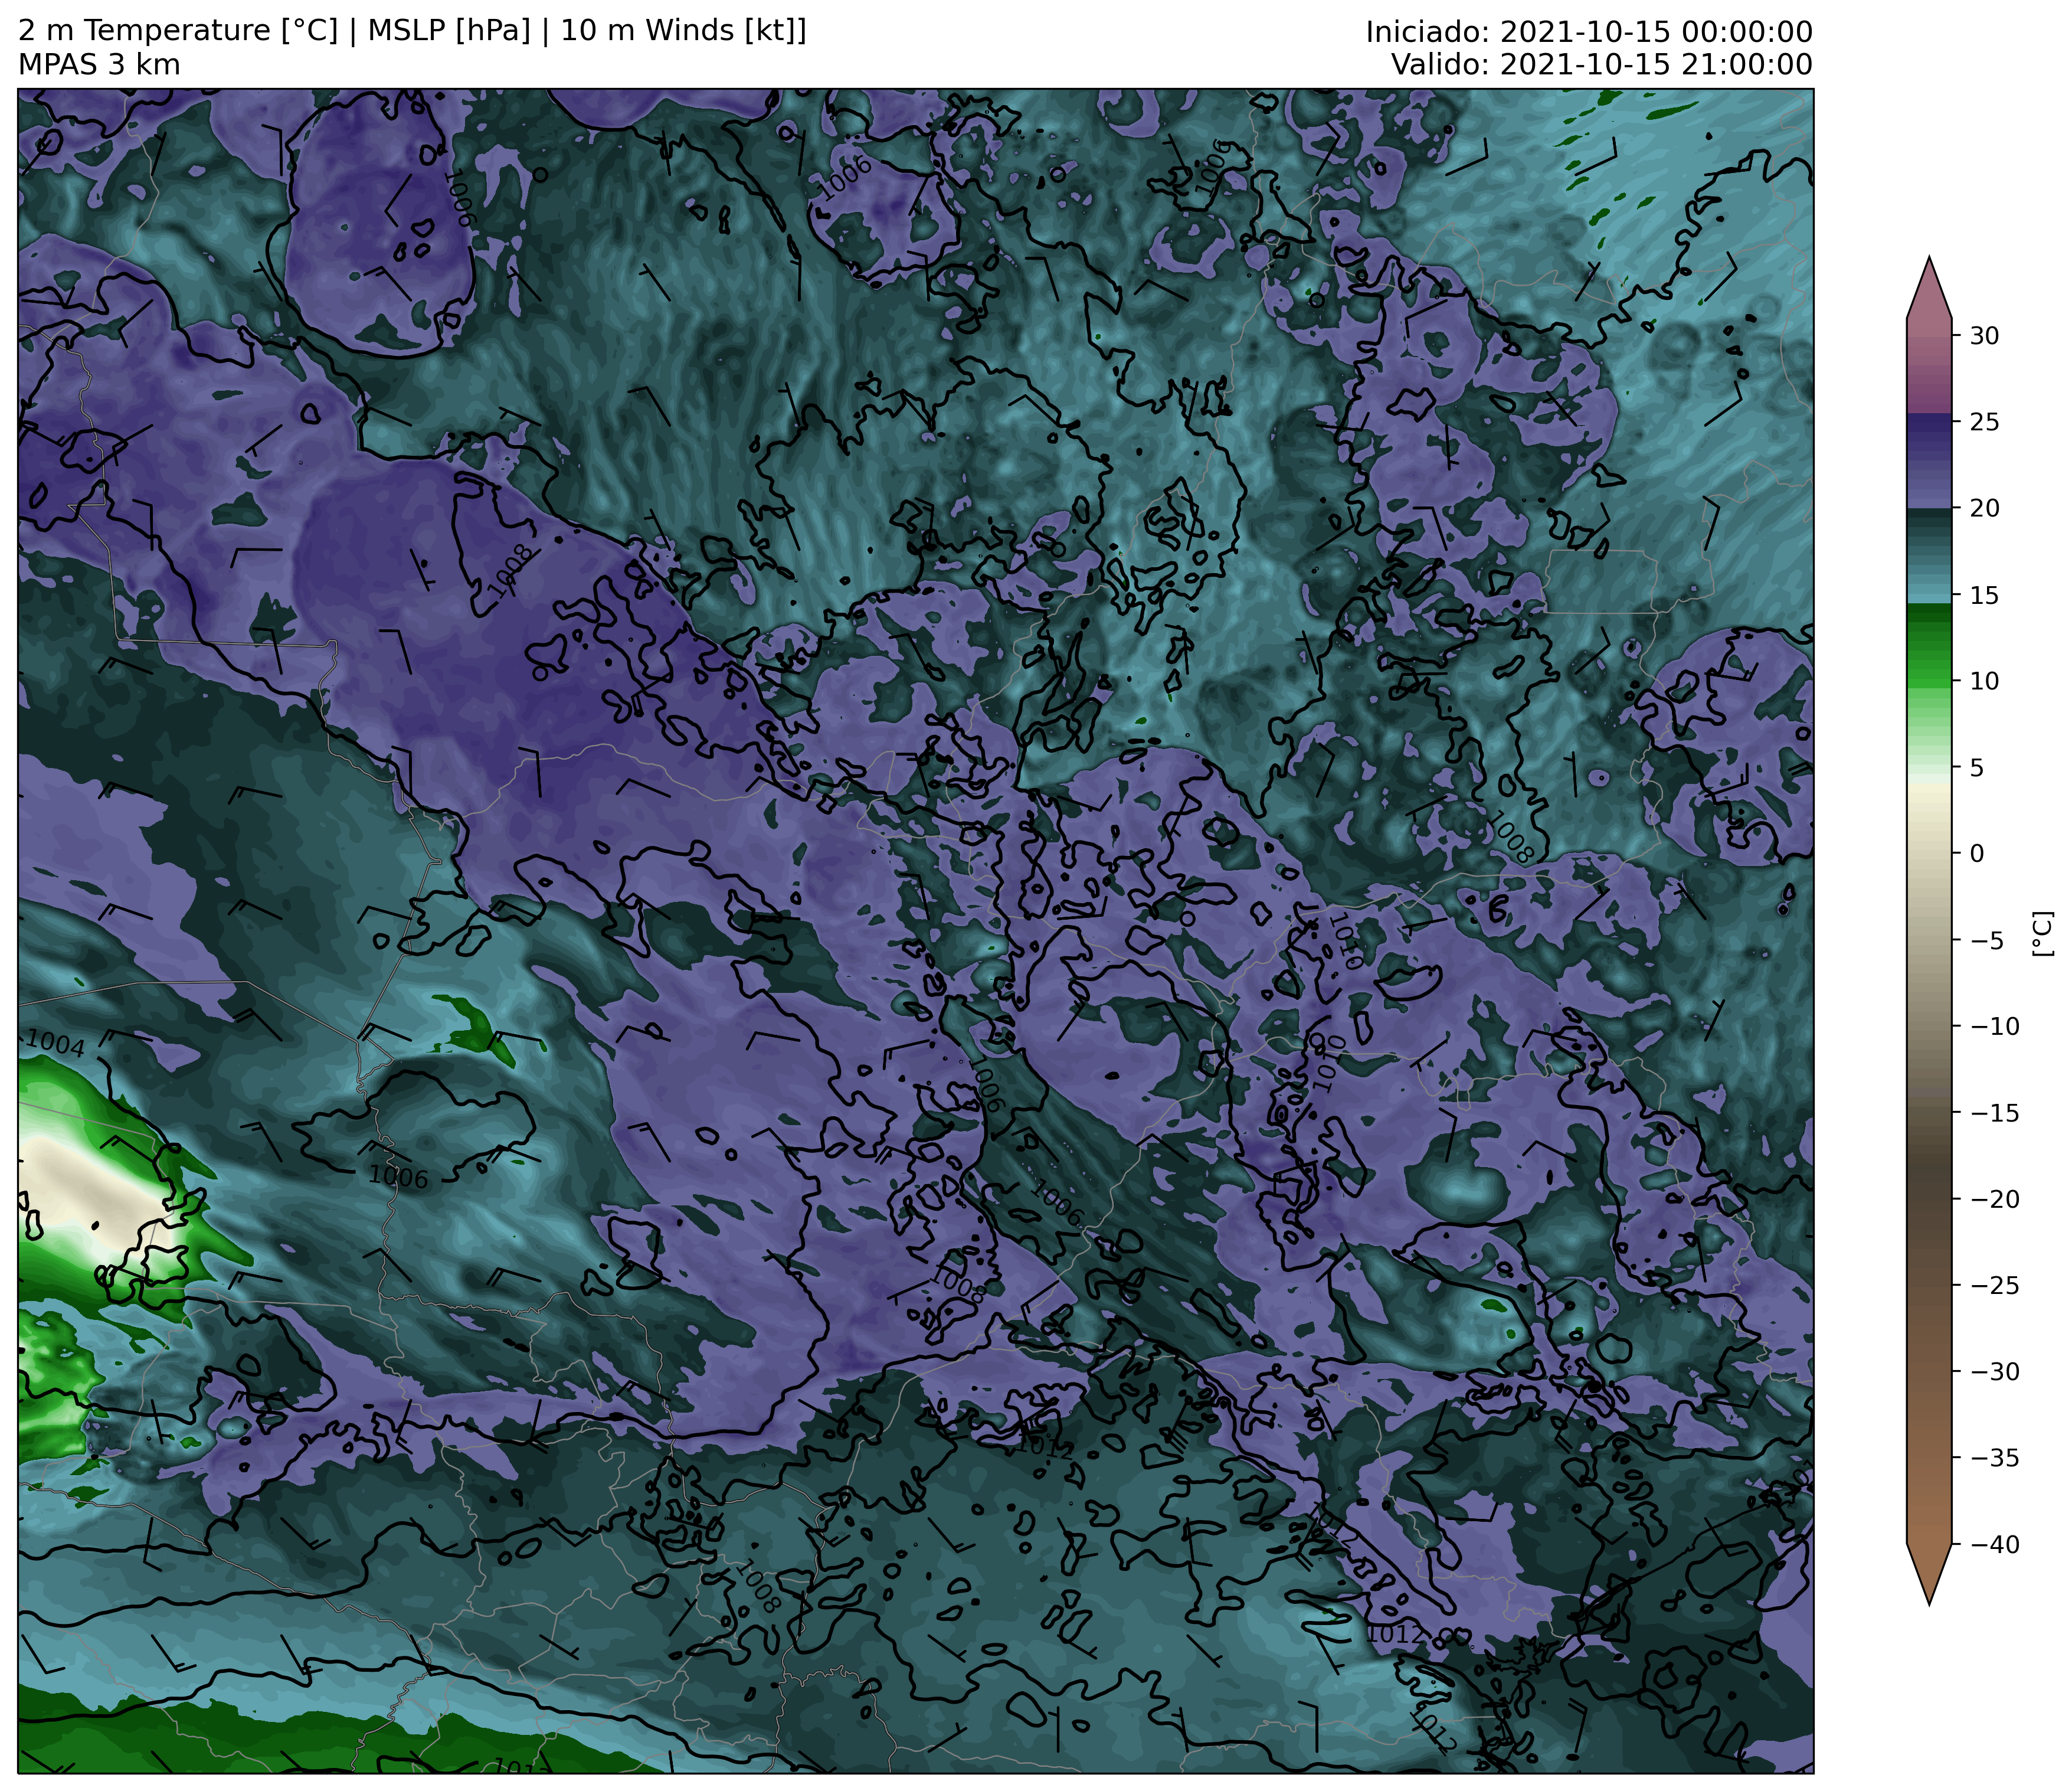The height and width of the screenshot is (1791, 2072).
Task: Select the "MPAS 3 km" model label
Action: pos(99,65)
